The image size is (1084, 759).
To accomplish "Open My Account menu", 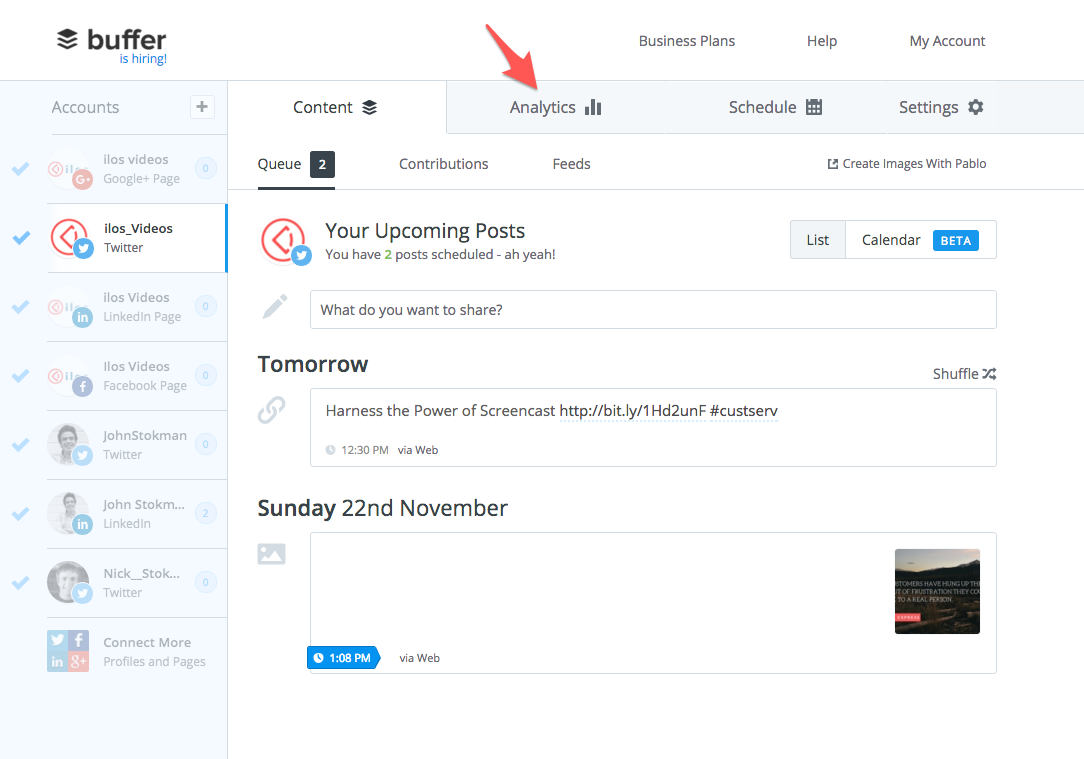I will click(x=947, y=41).
